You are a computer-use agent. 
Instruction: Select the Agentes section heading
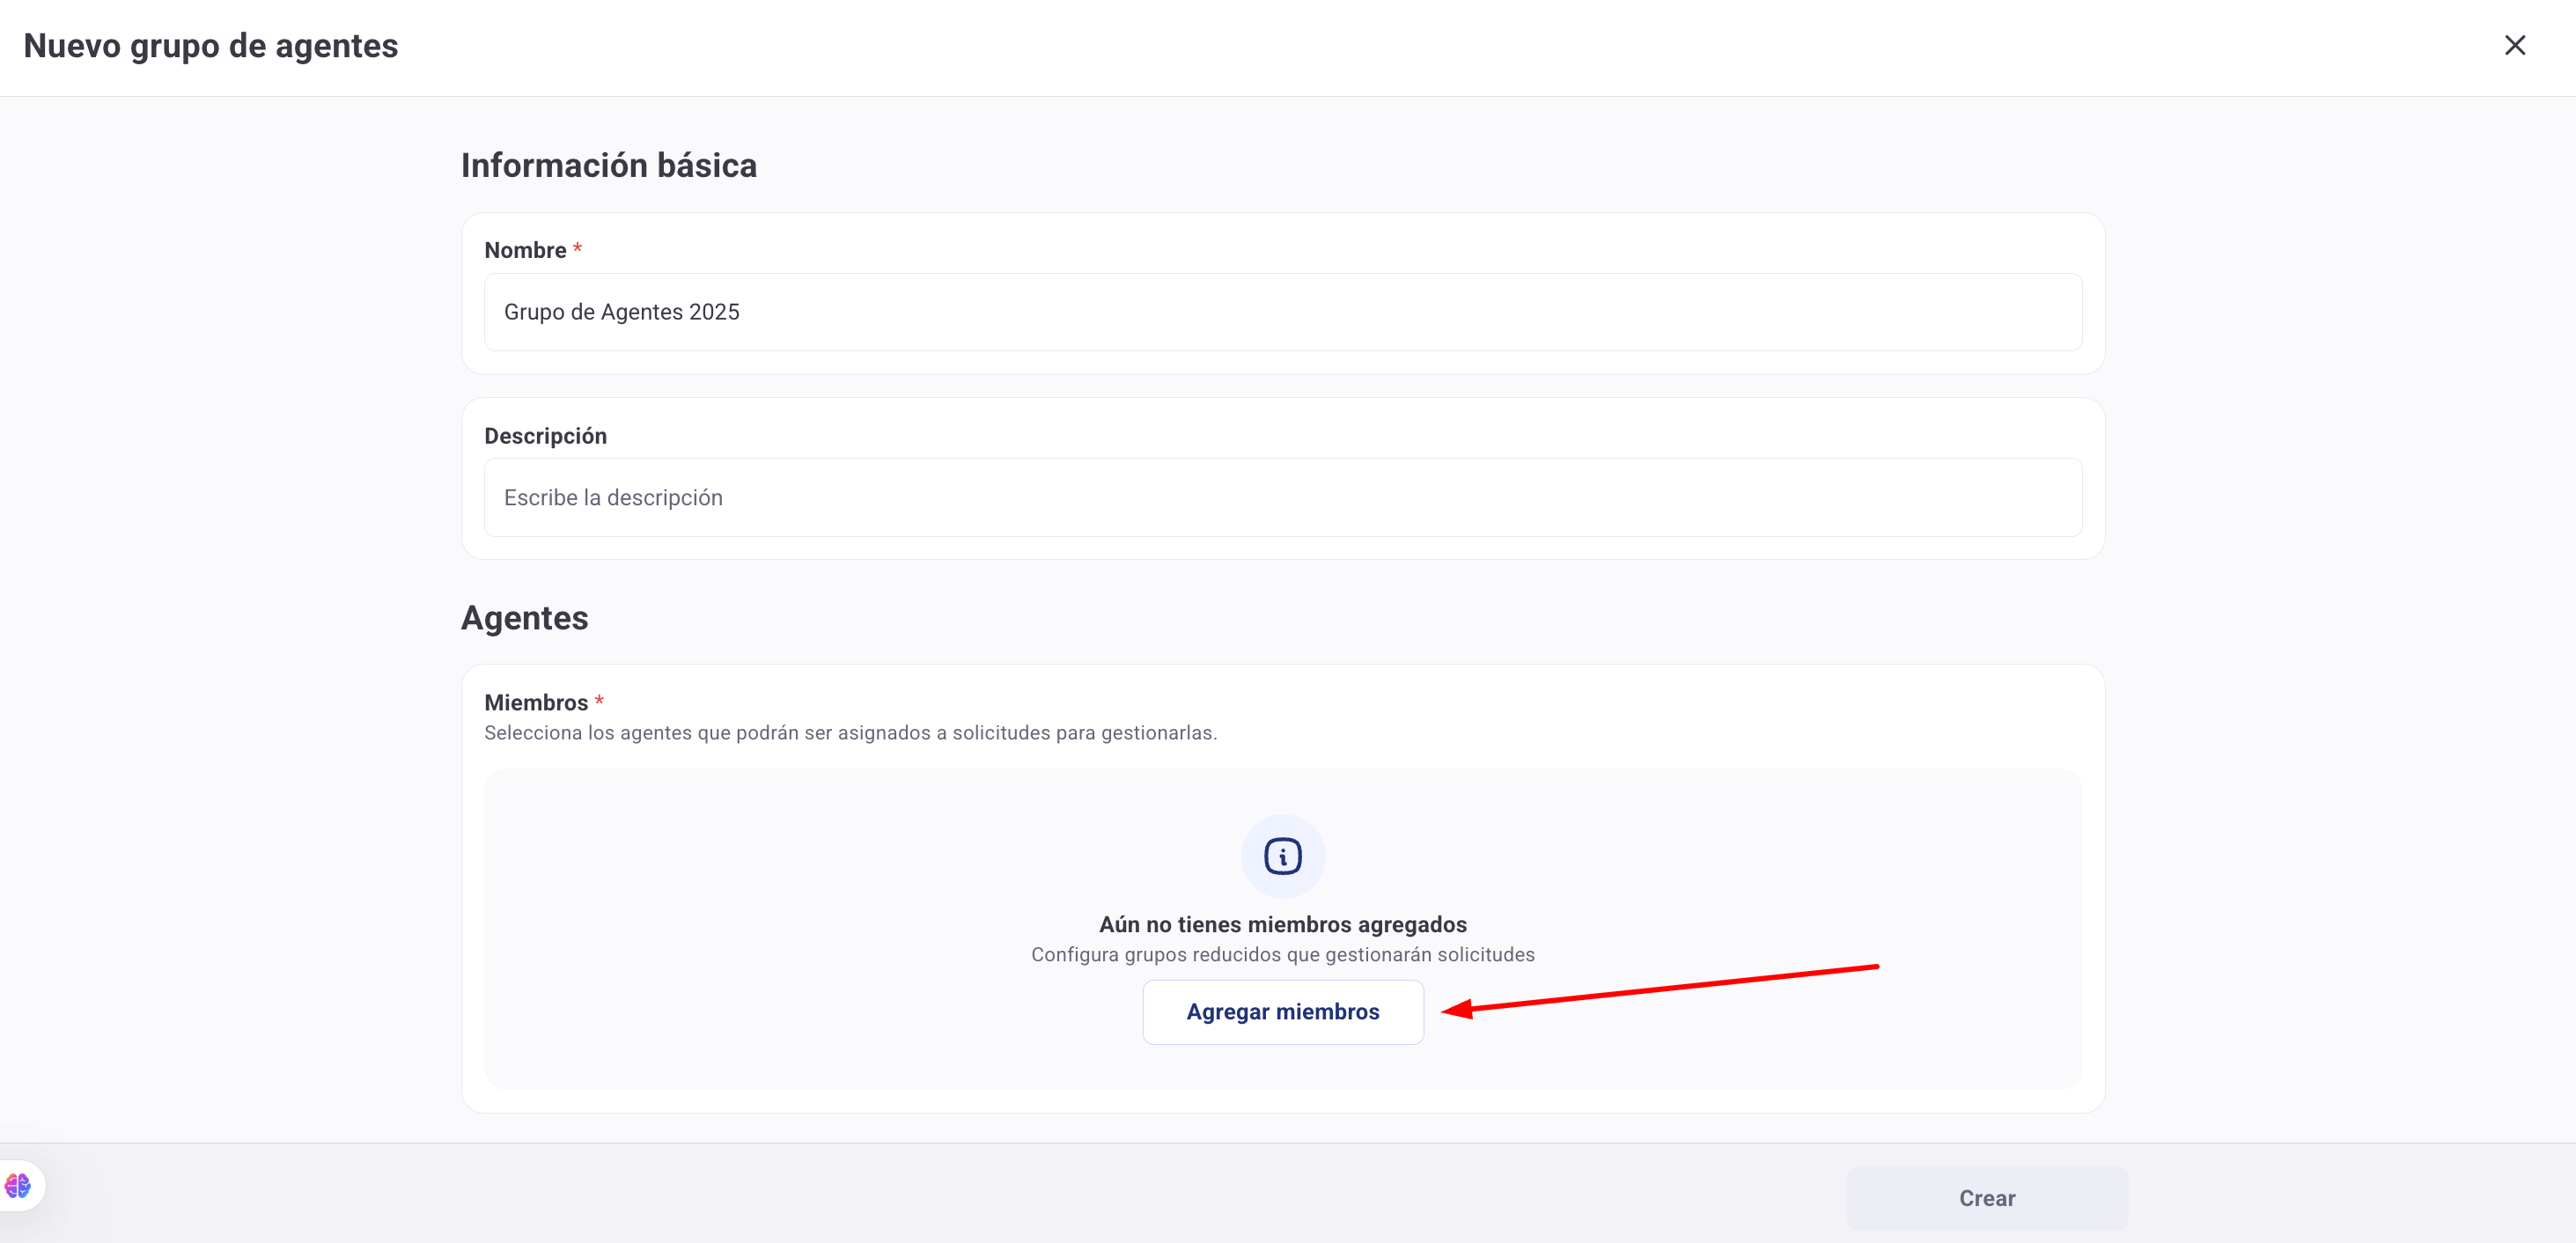(525, 618)
